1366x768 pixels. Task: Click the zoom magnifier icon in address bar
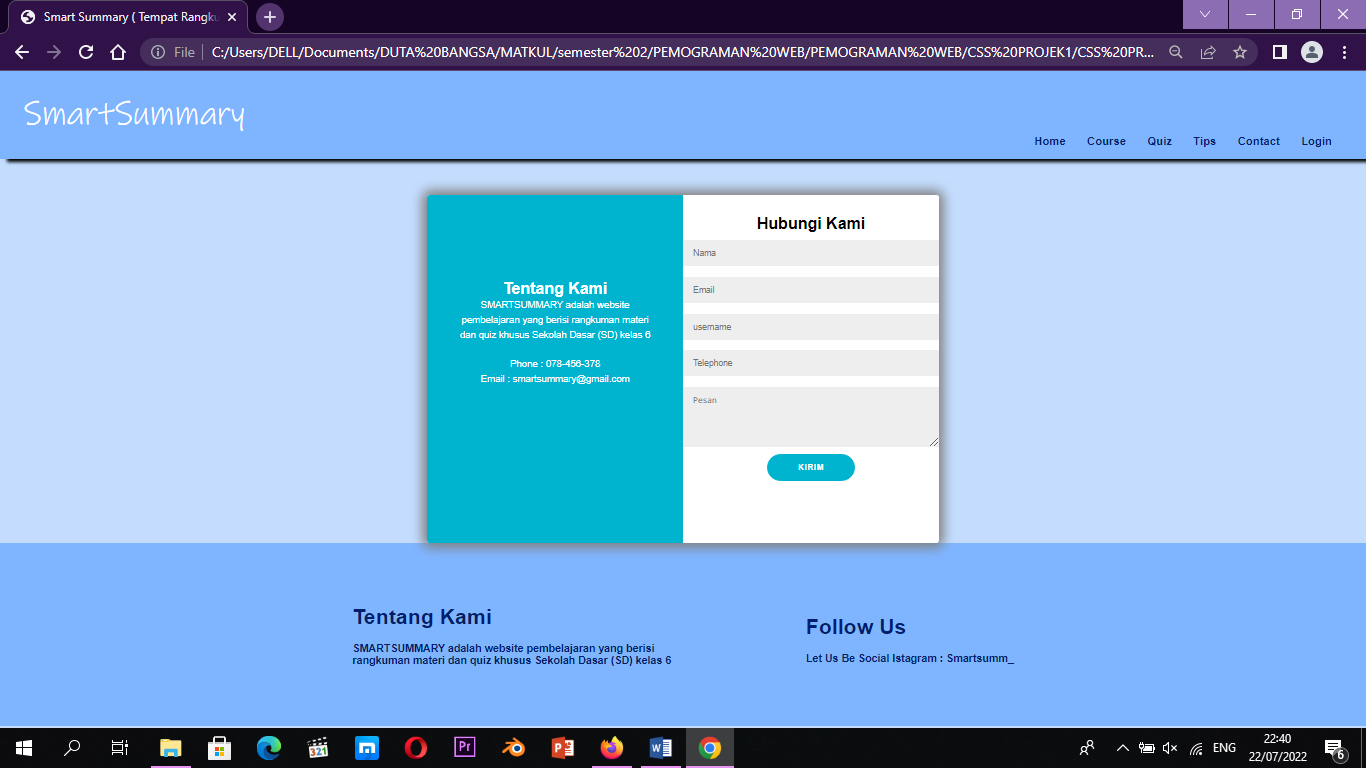(1176, 52)
